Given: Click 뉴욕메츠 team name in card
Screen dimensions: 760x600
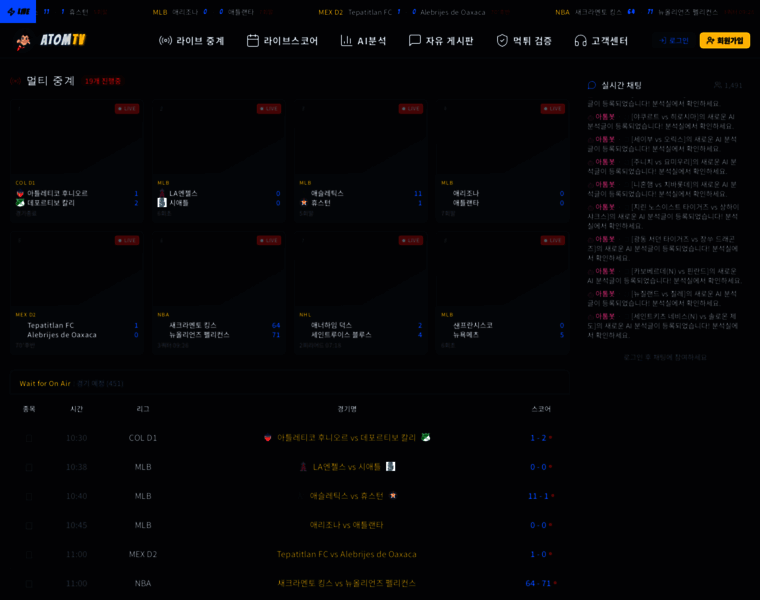Looking at the screenshot, I should tap(466, 334).
